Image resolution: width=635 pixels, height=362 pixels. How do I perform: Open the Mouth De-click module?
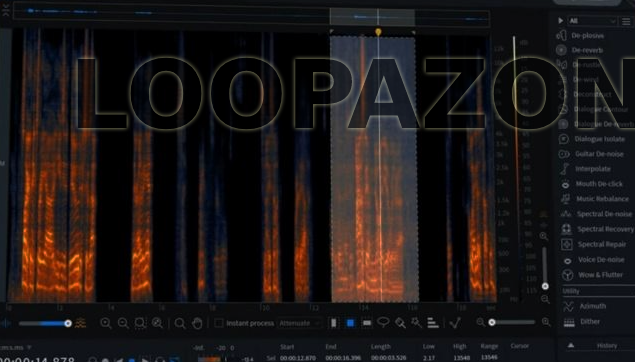click(595, 184)
